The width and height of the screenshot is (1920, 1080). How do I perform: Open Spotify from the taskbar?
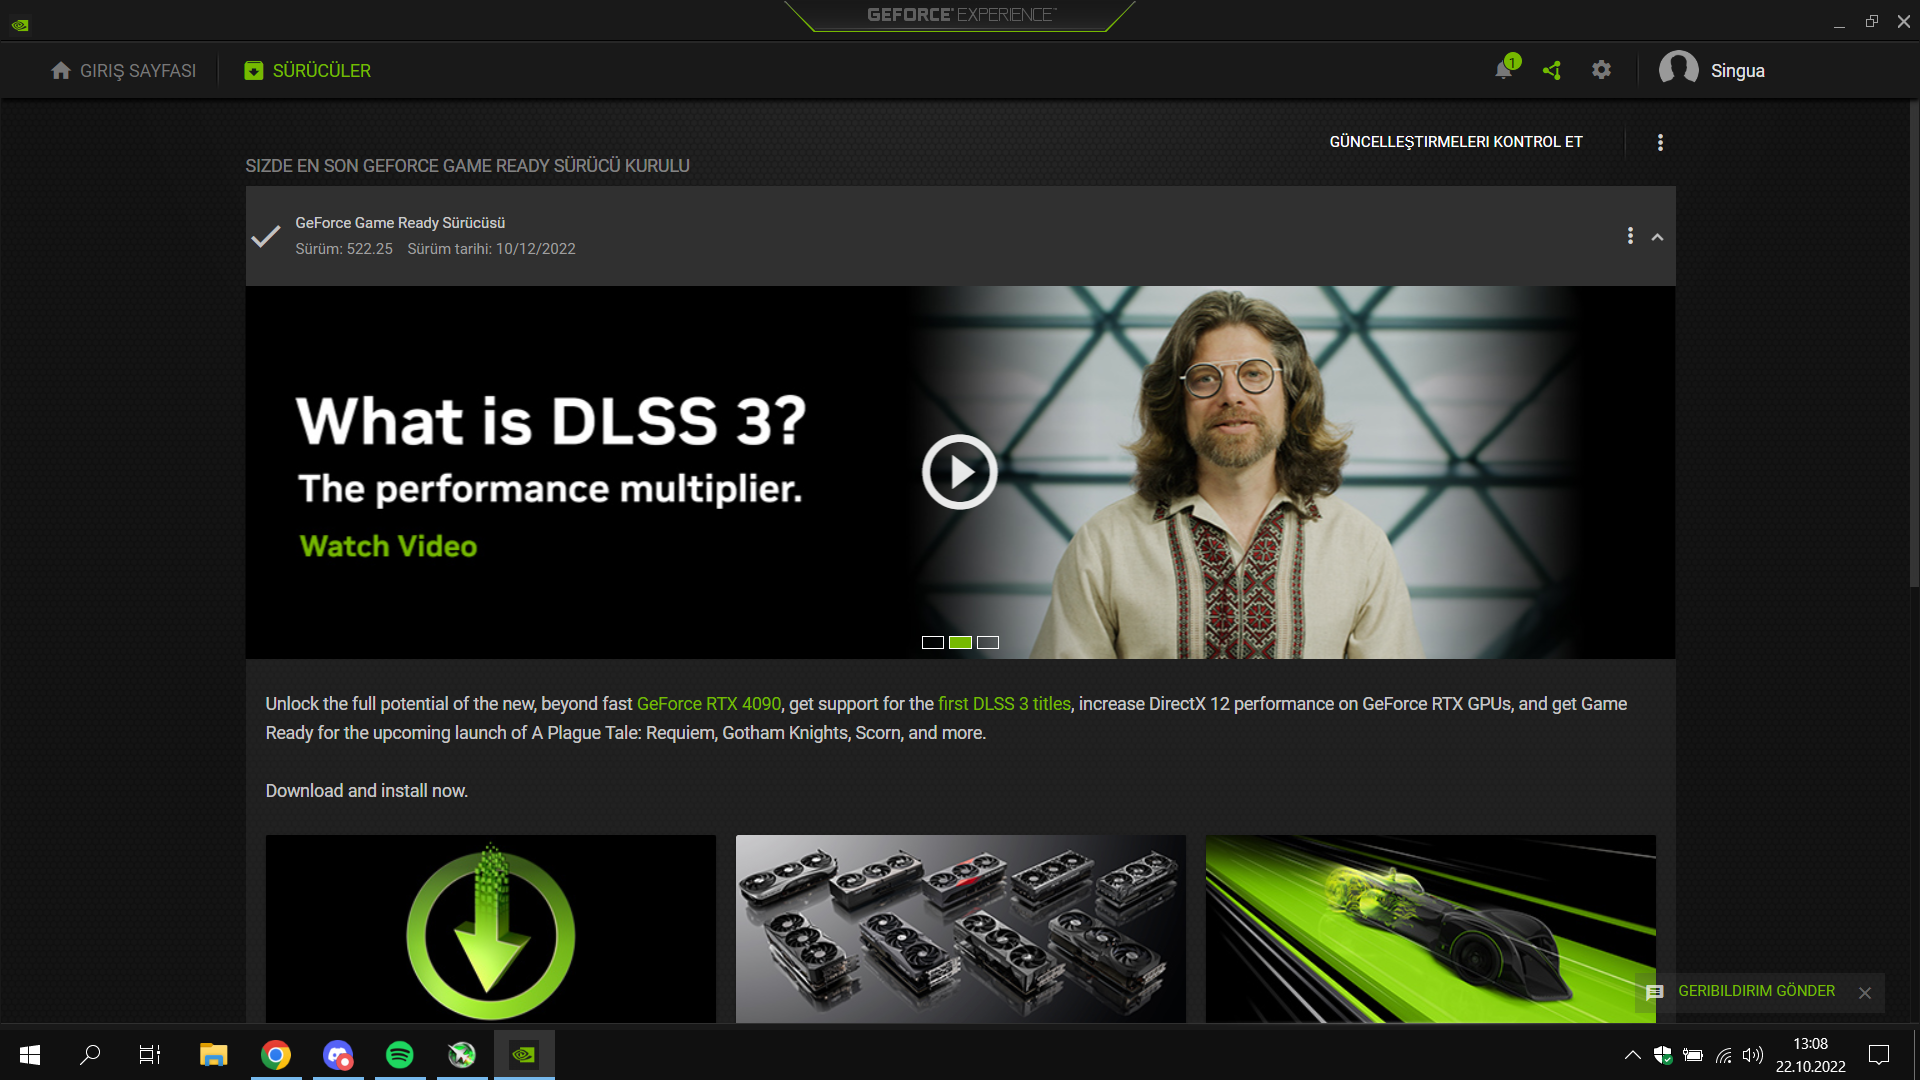pyautogui.click(x=400, y=1054)
